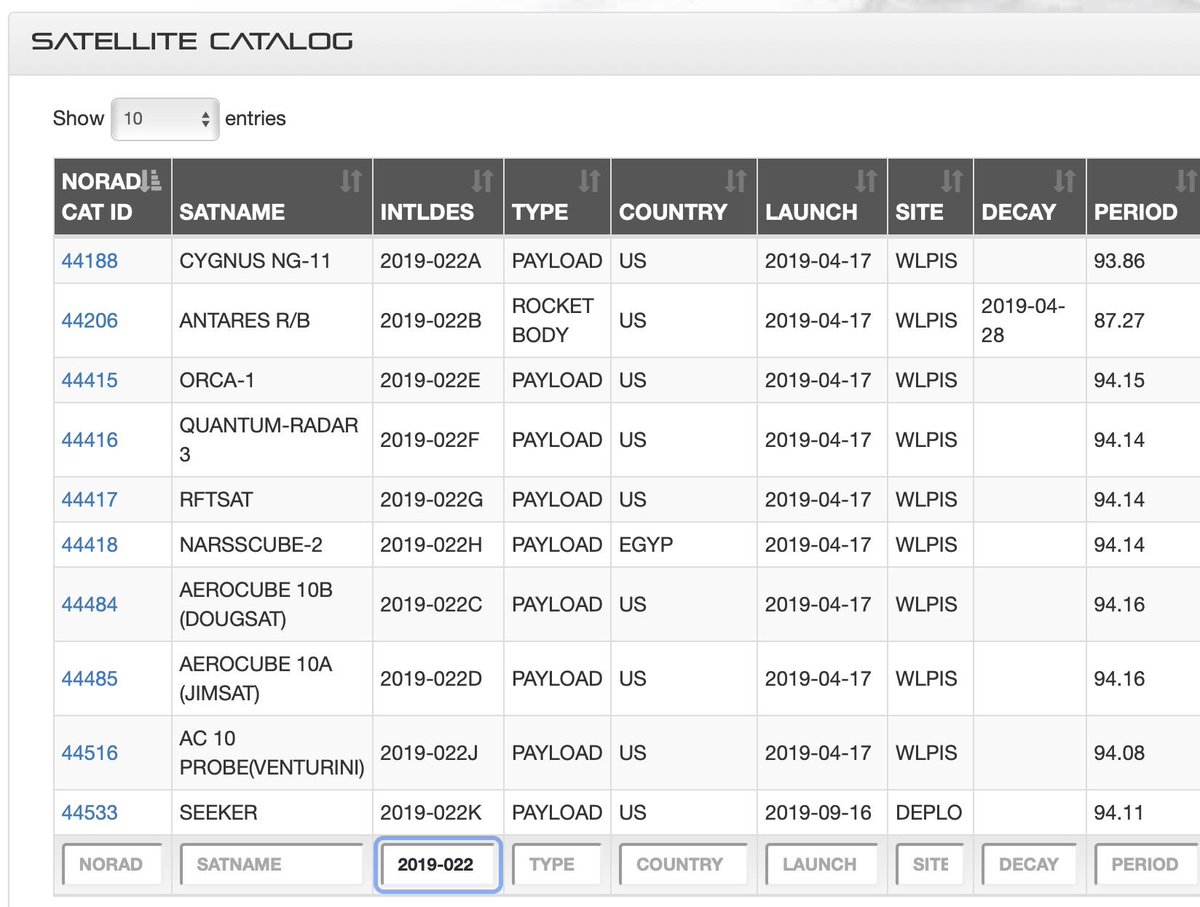Select the PERIOD column header
Viewport: 1200px width, 907px height.
(1135, 212)
